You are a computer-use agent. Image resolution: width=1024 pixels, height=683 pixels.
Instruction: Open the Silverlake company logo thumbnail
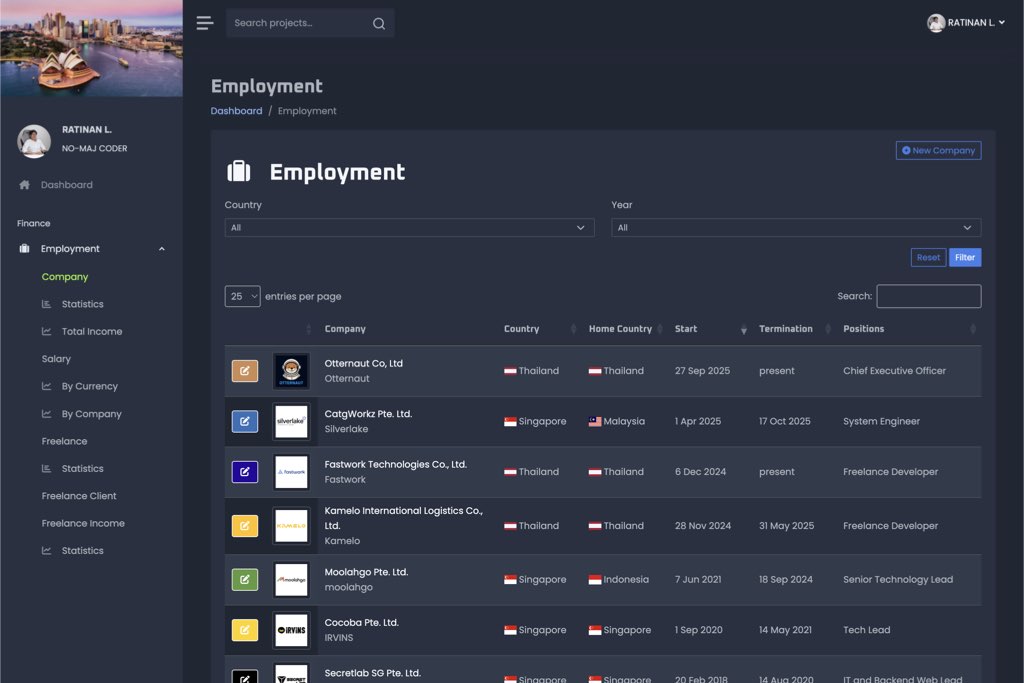pos(291,421)
